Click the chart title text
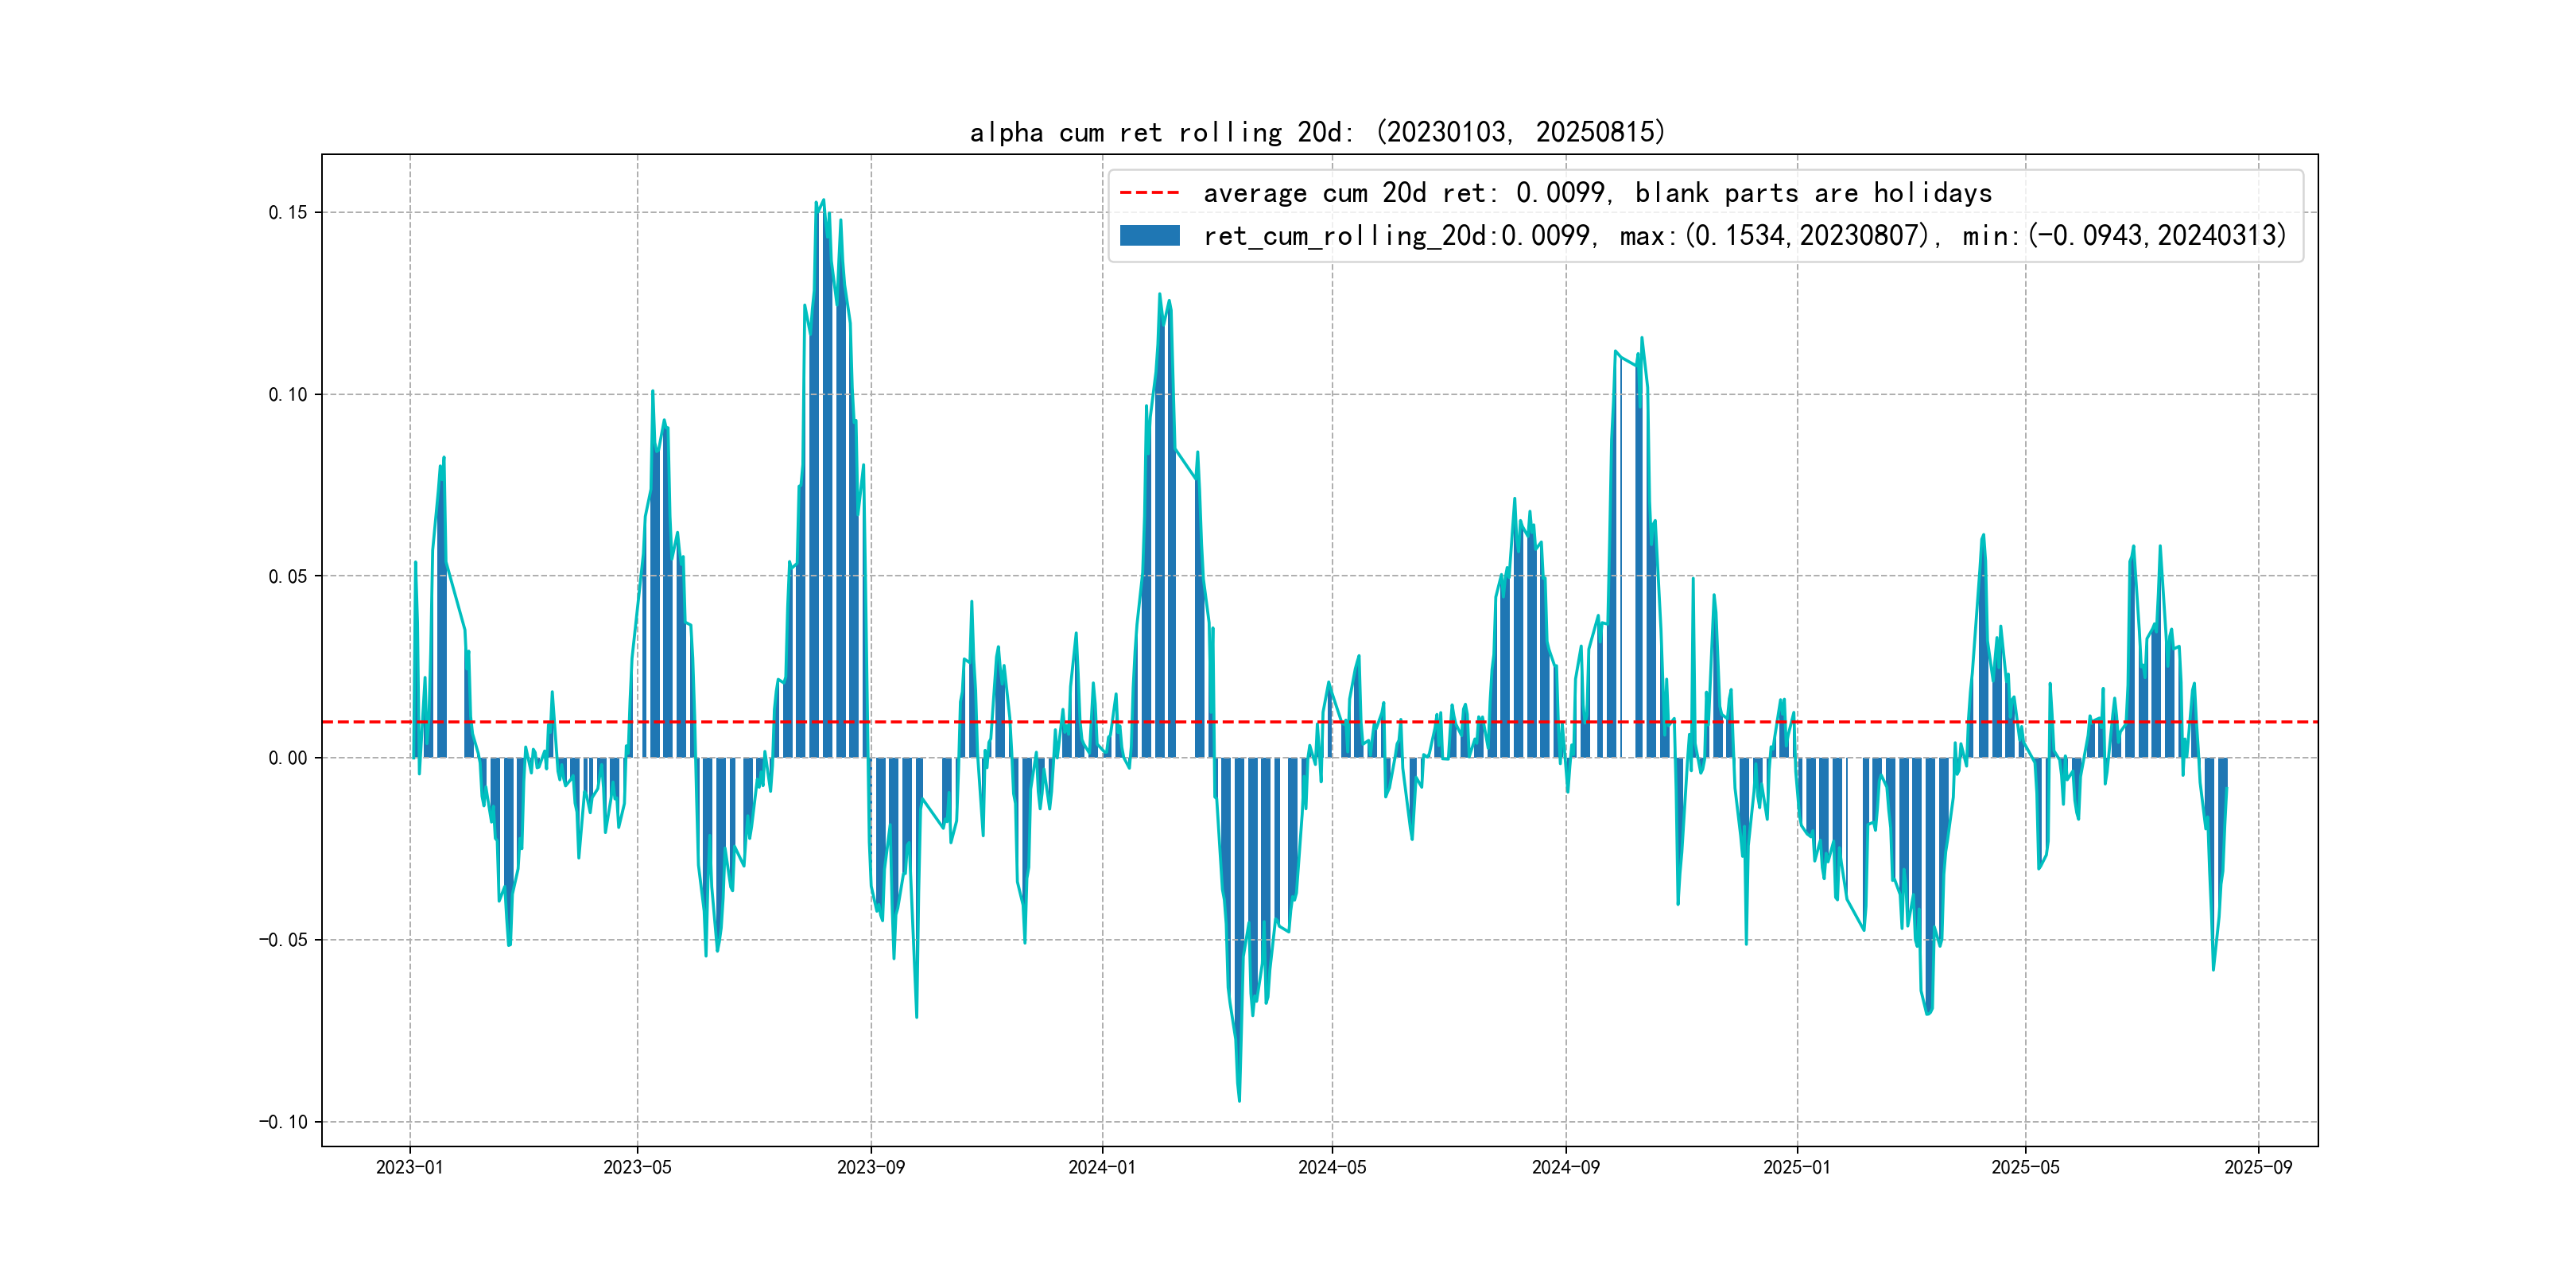 click(x=1317, y=132)
